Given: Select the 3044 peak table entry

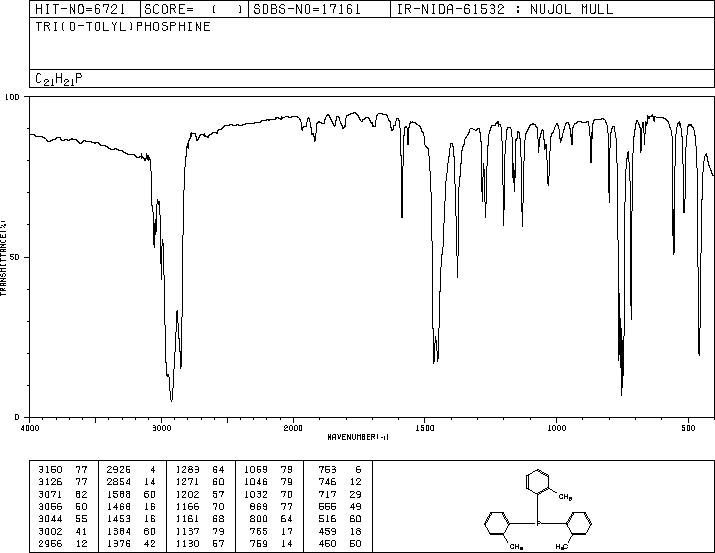Looking at the screenshot, I should click(x=63, y=519).
